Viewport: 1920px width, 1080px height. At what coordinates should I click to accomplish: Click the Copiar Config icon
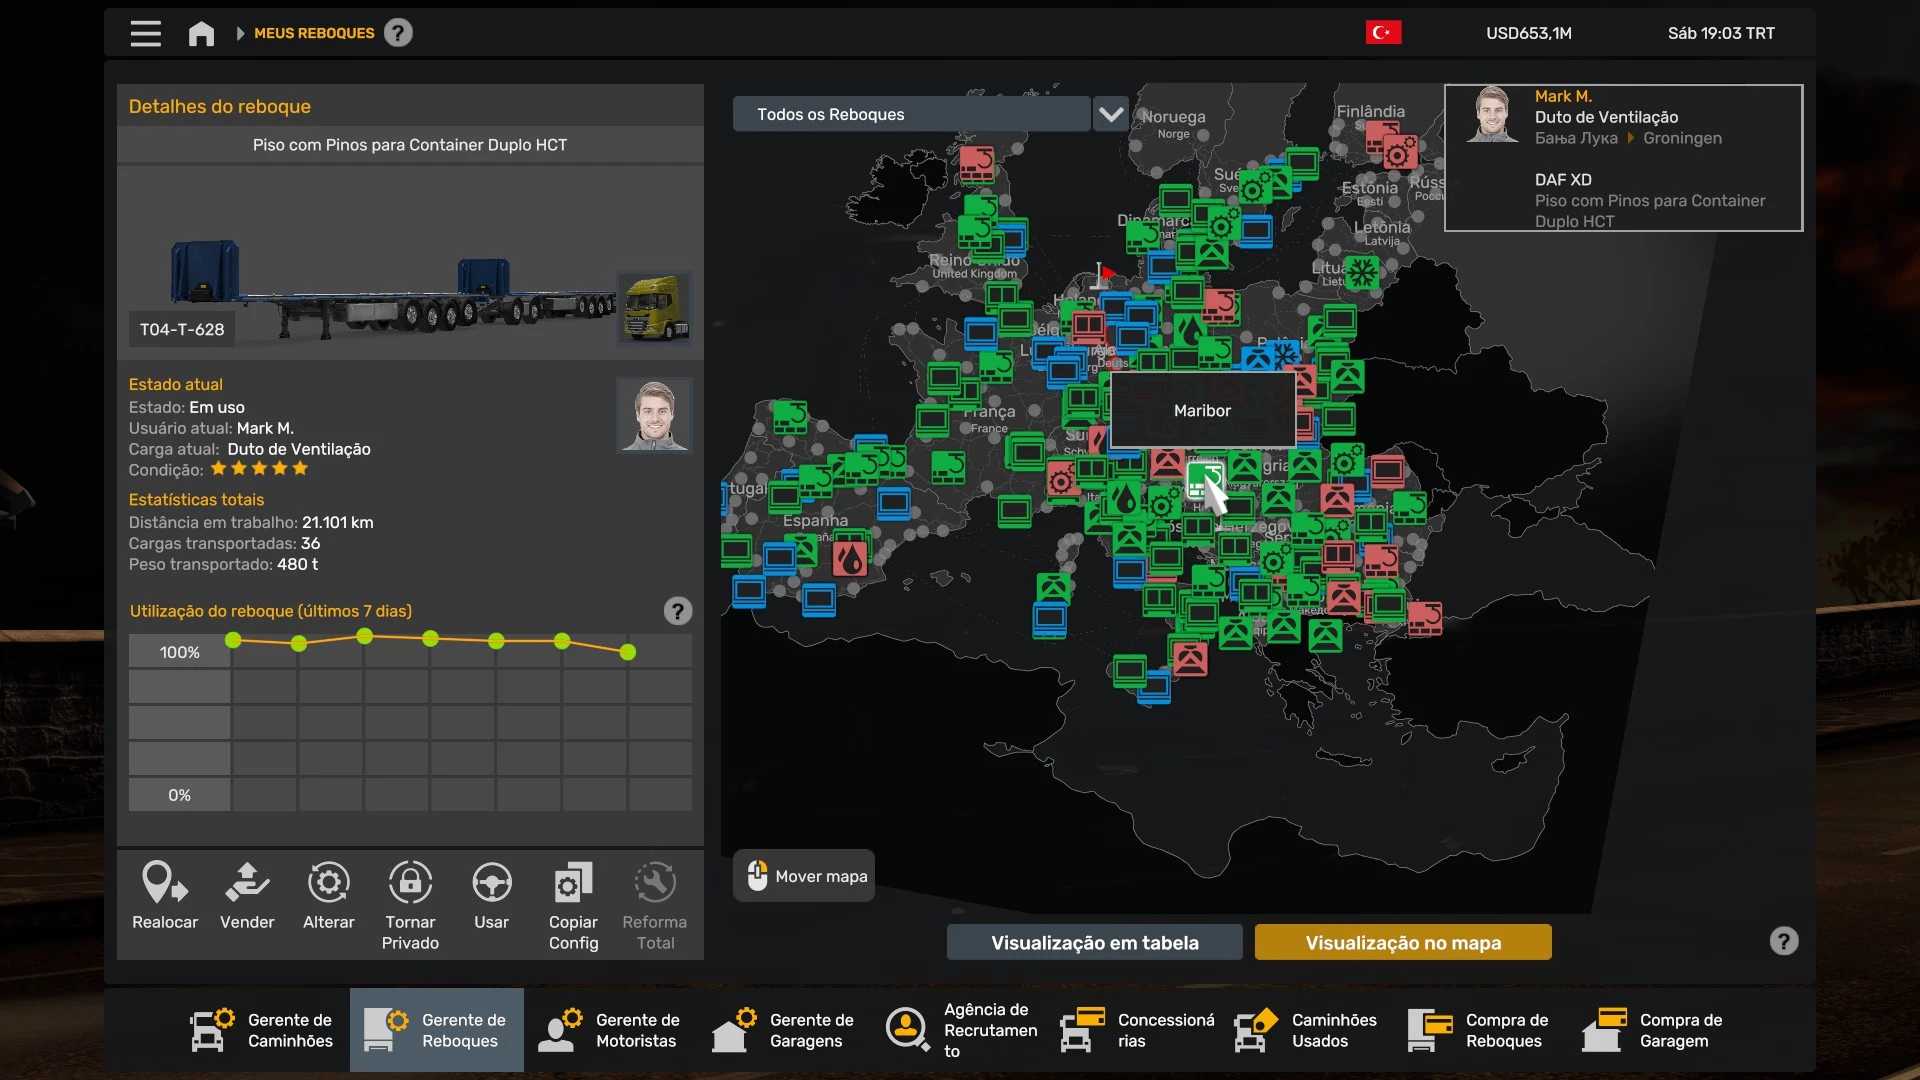(x=573, y=884)
